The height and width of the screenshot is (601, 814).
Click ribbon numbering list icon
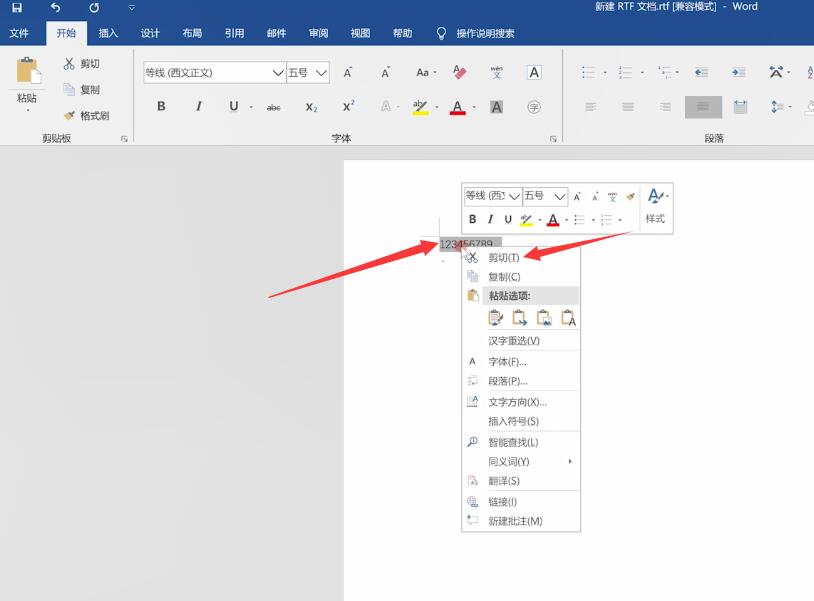(626, 72)
